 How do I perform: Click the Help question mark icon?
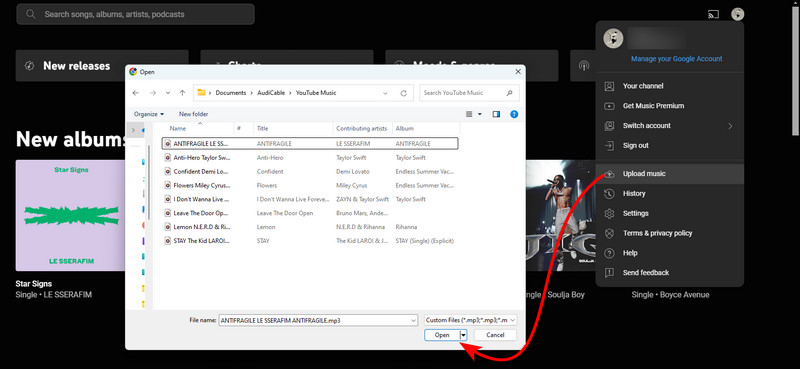(x=609, y=253)
